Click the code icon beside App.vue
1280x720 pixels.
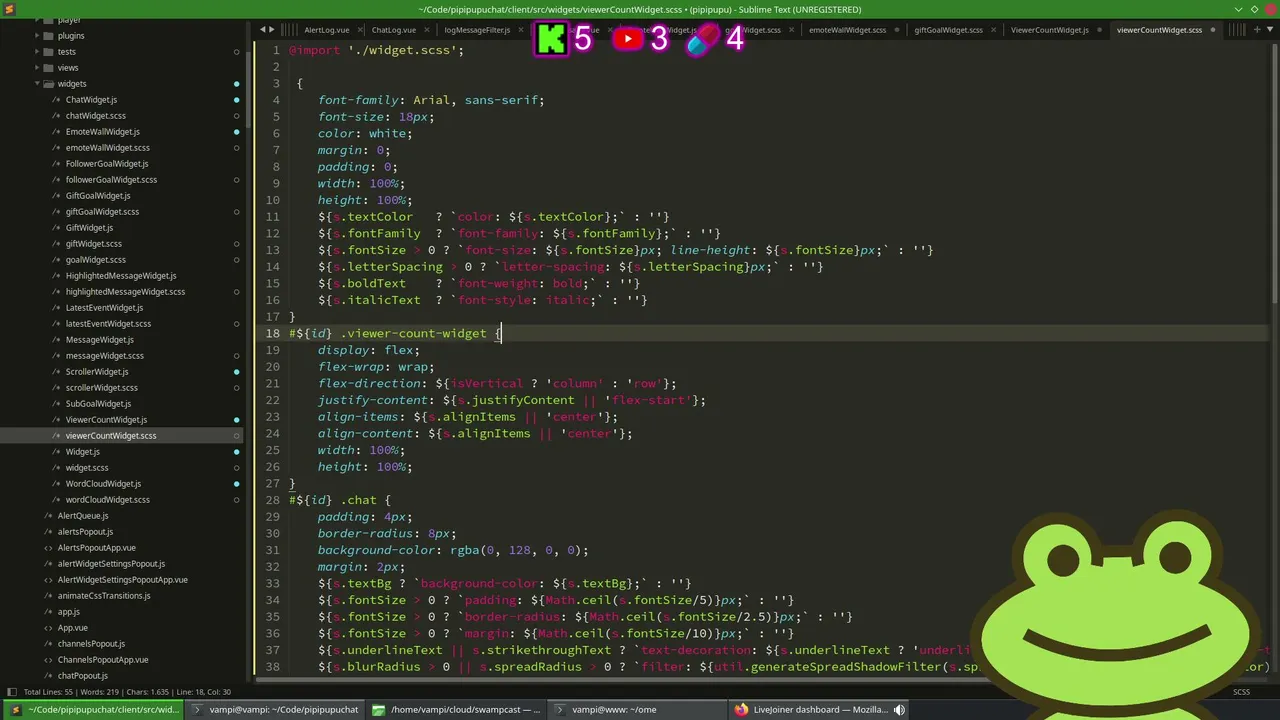tap(48, 628)
